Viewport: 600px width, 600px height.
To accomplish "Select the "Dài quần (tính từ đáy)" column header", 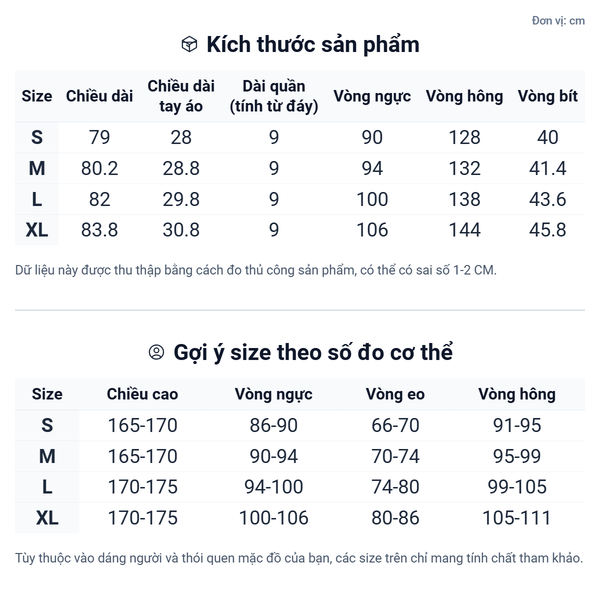I will pos(274,96).
